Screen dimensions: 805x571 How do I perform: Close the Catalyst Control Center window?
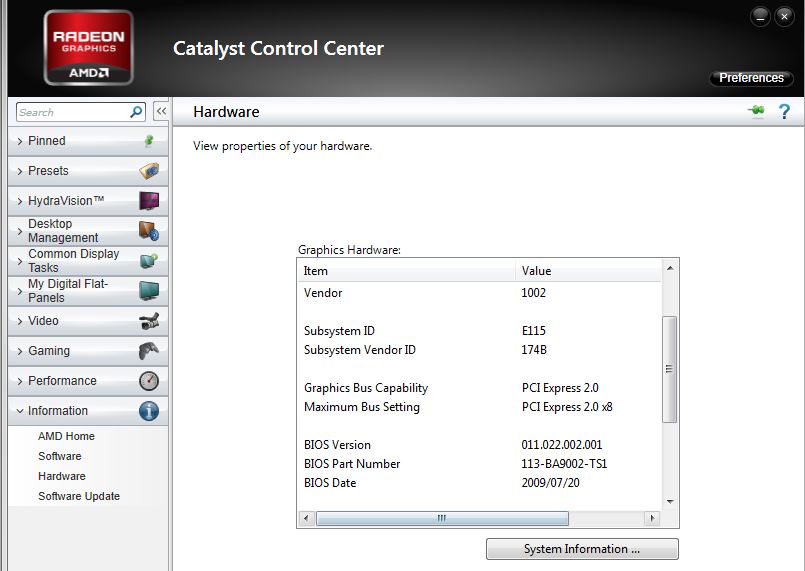[x=784, y=16]
